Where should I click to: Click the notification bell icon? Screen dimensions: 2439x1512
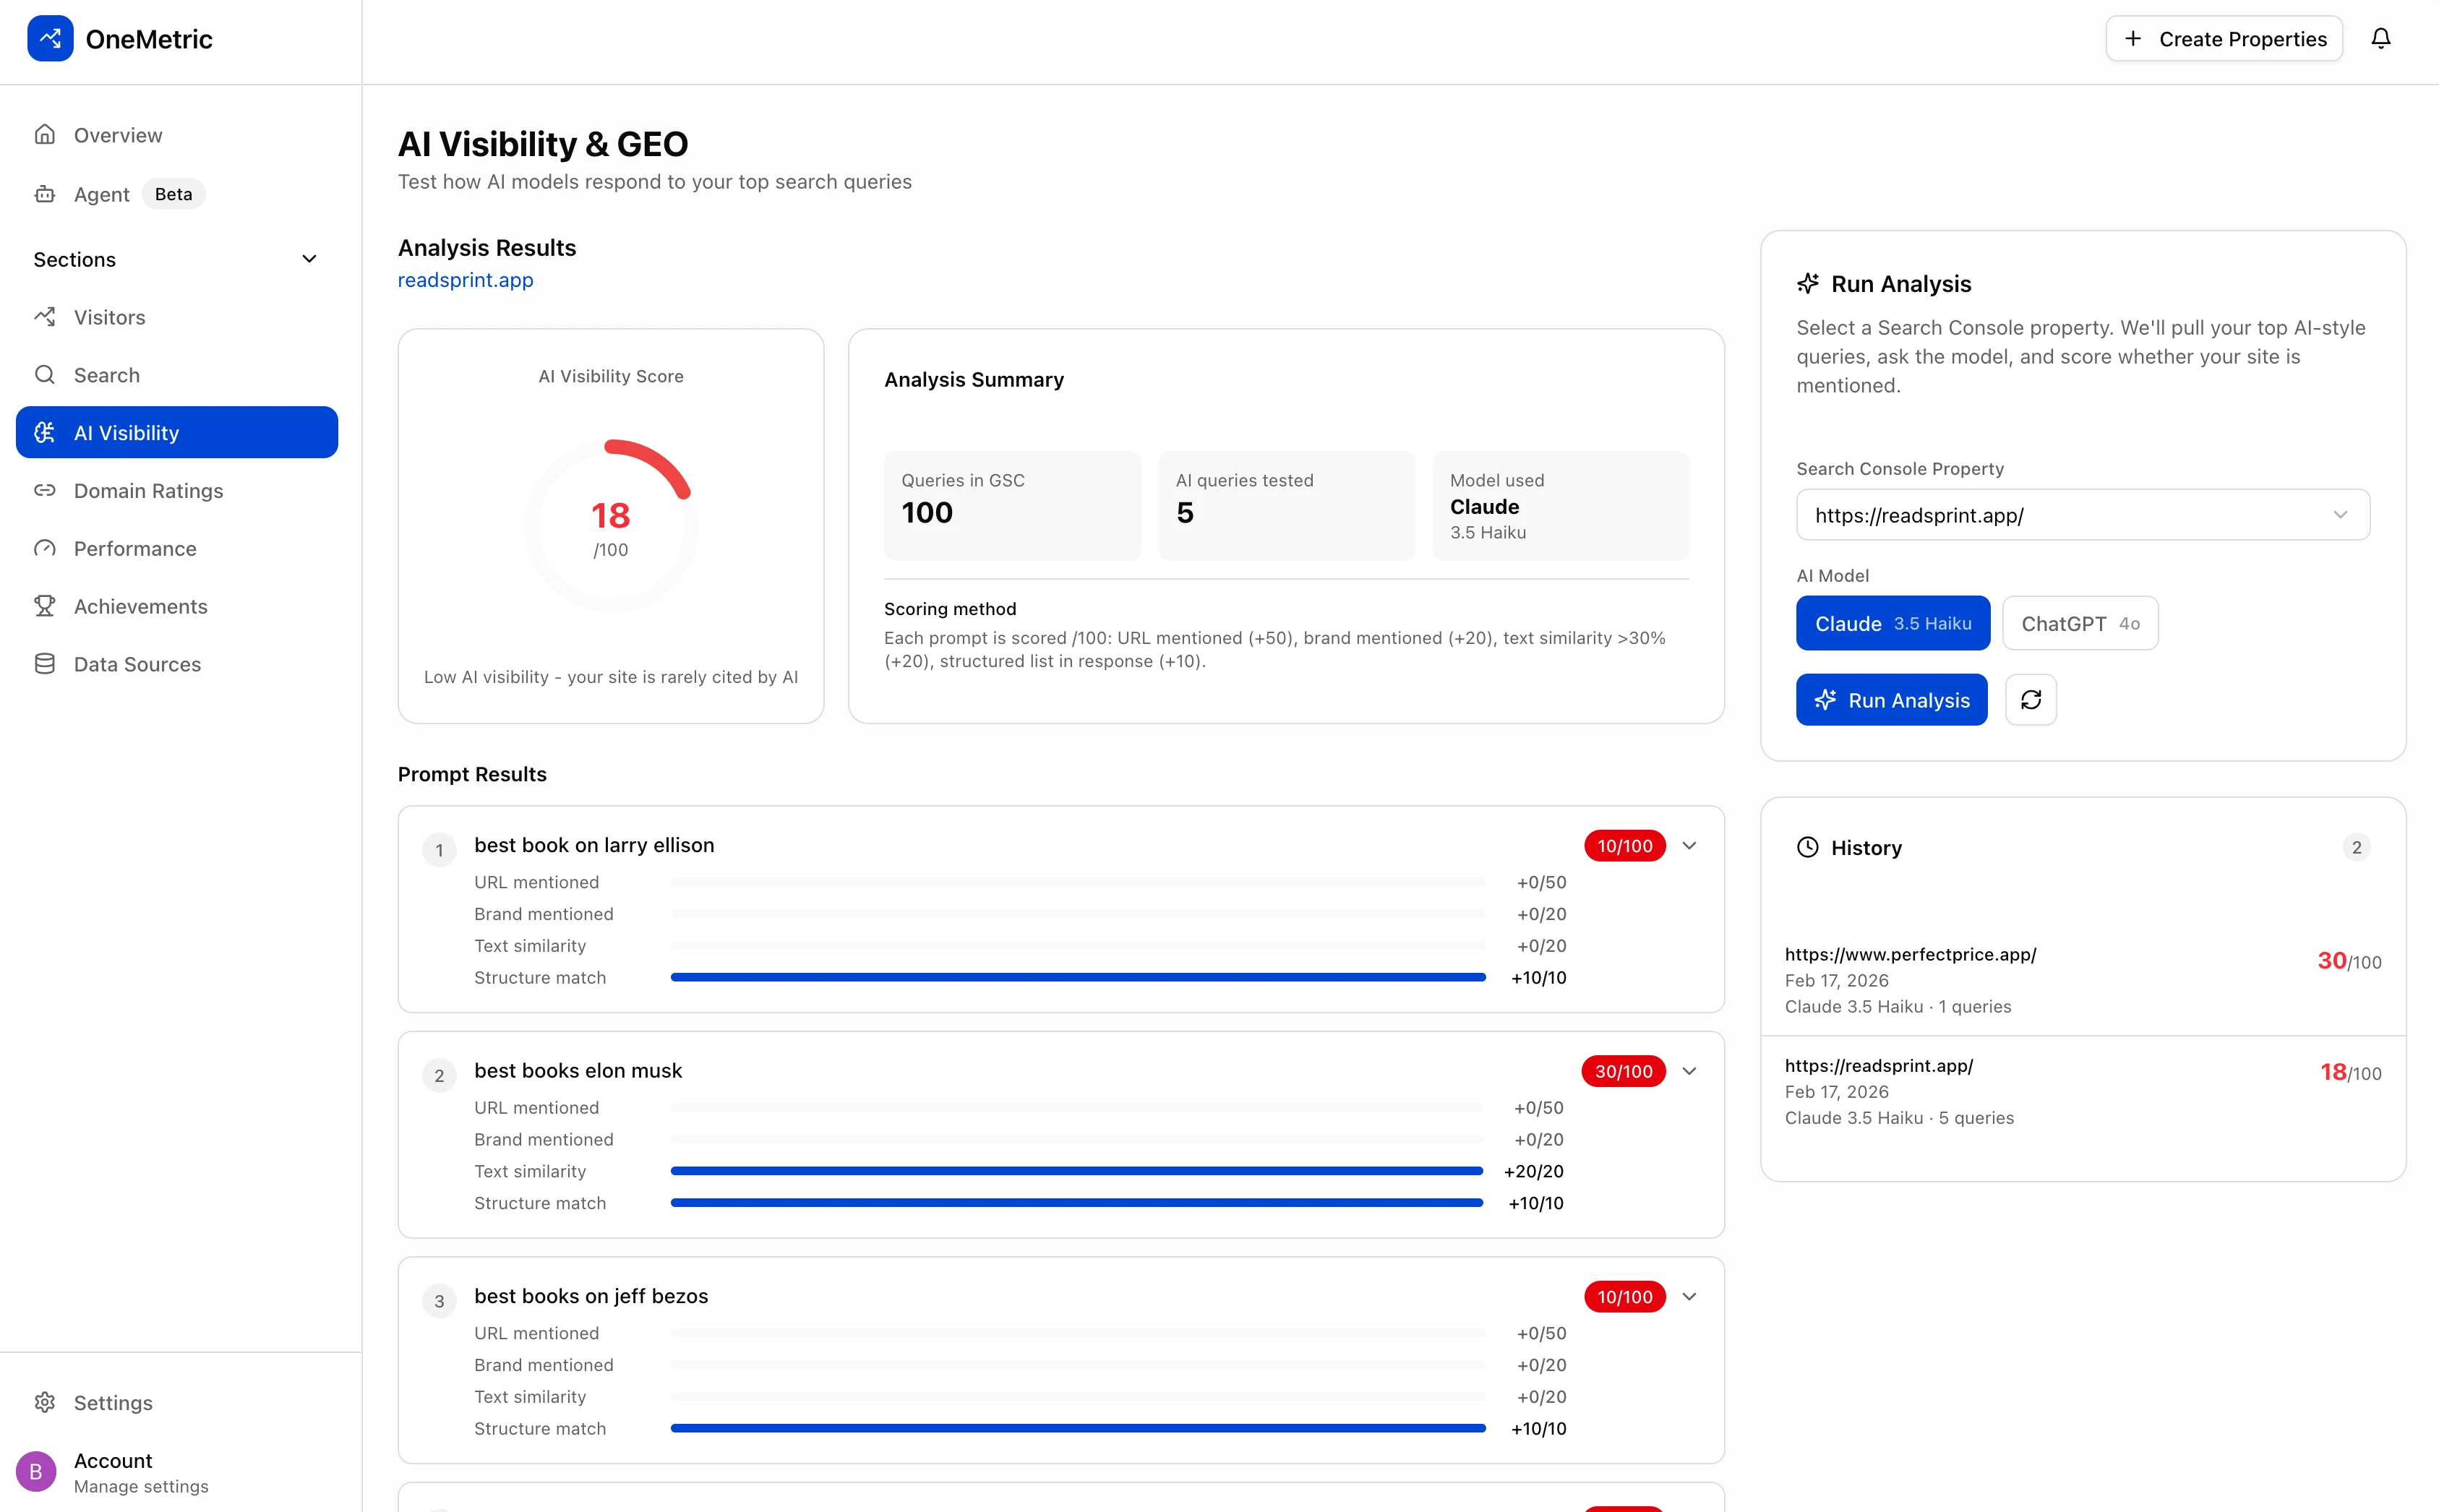(x=2380, y=38)
